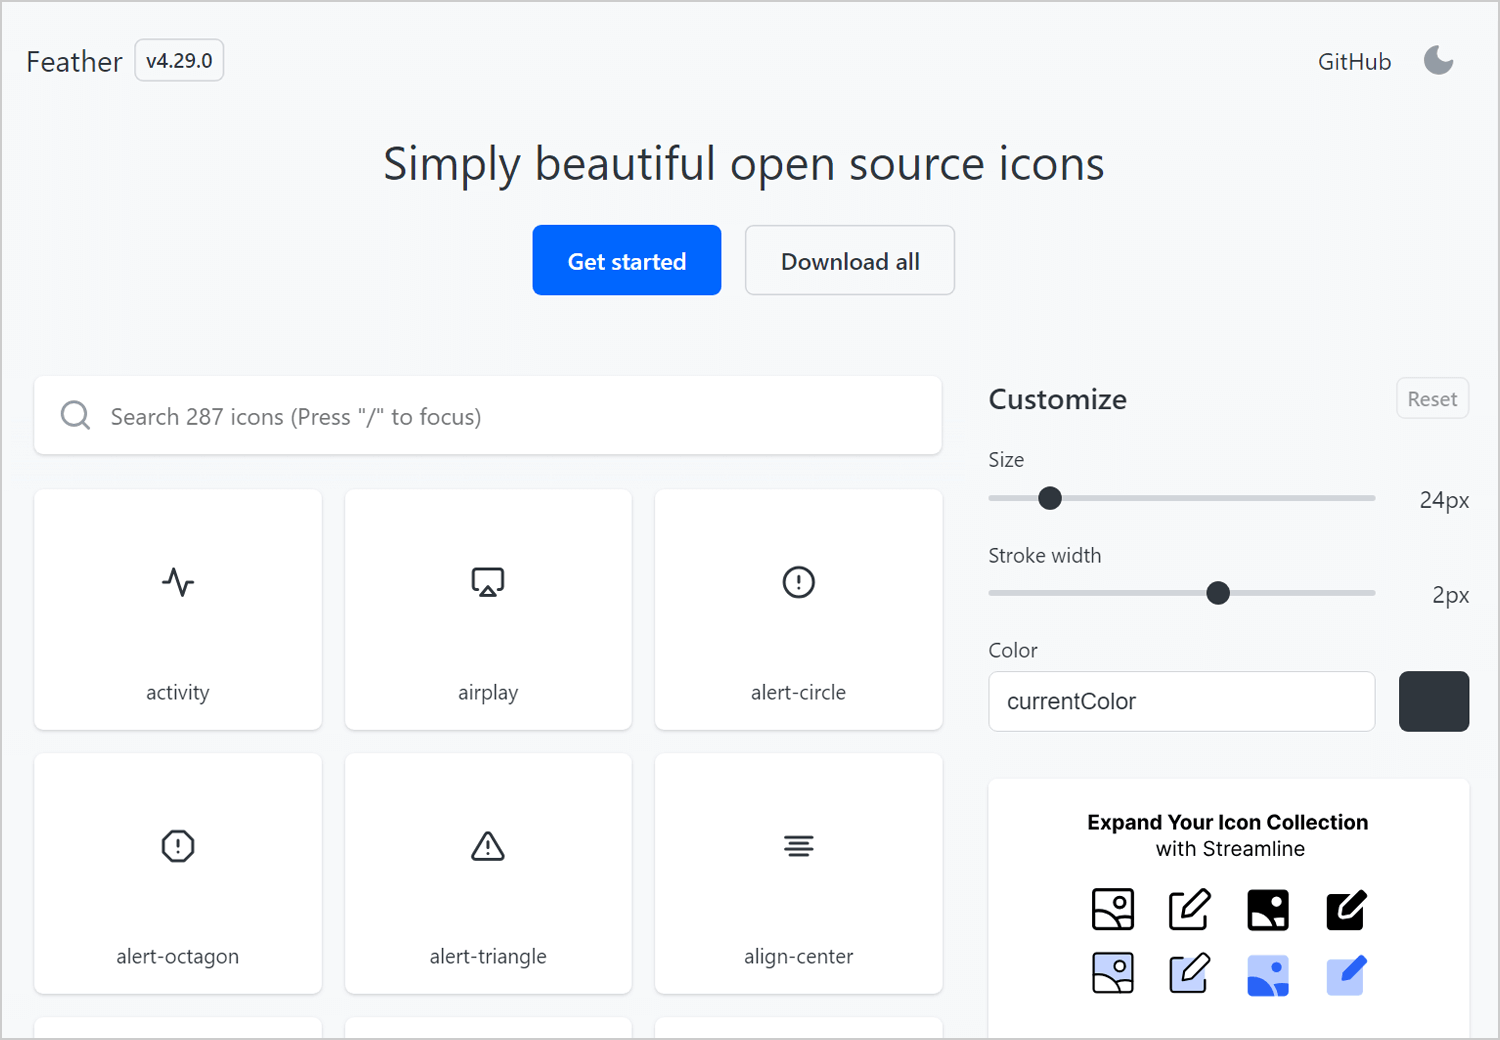Click the alert-circle icon
The image size is (1500, 1040).
click(x=799, y=582)
